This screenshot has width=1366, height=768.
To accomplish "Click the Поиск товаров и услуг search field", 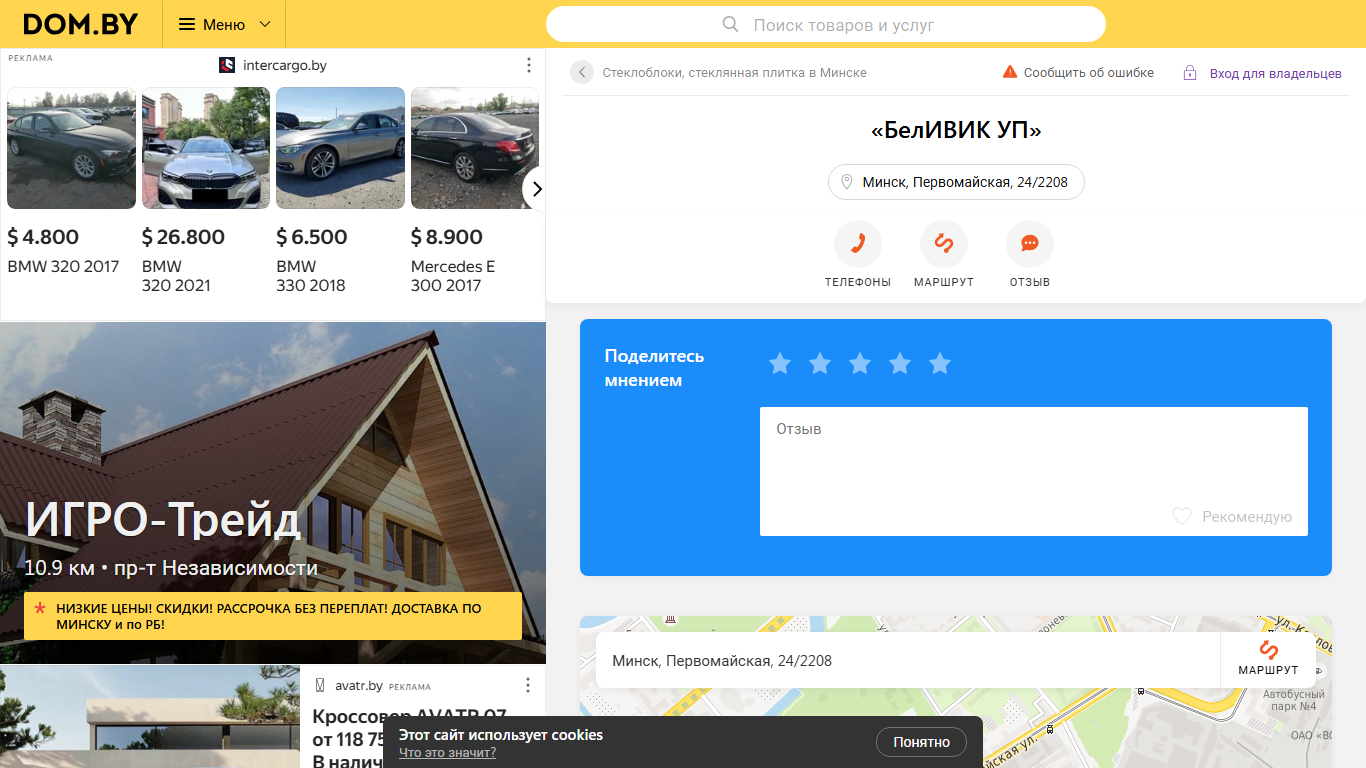I will click(826, 24).
